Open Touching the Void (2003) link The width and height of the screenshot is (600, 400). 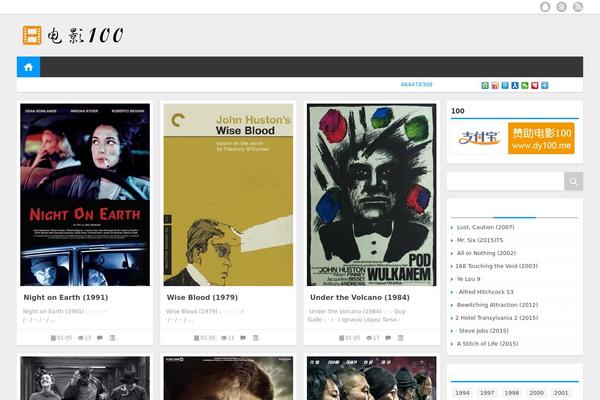click(x=496, y=266)
